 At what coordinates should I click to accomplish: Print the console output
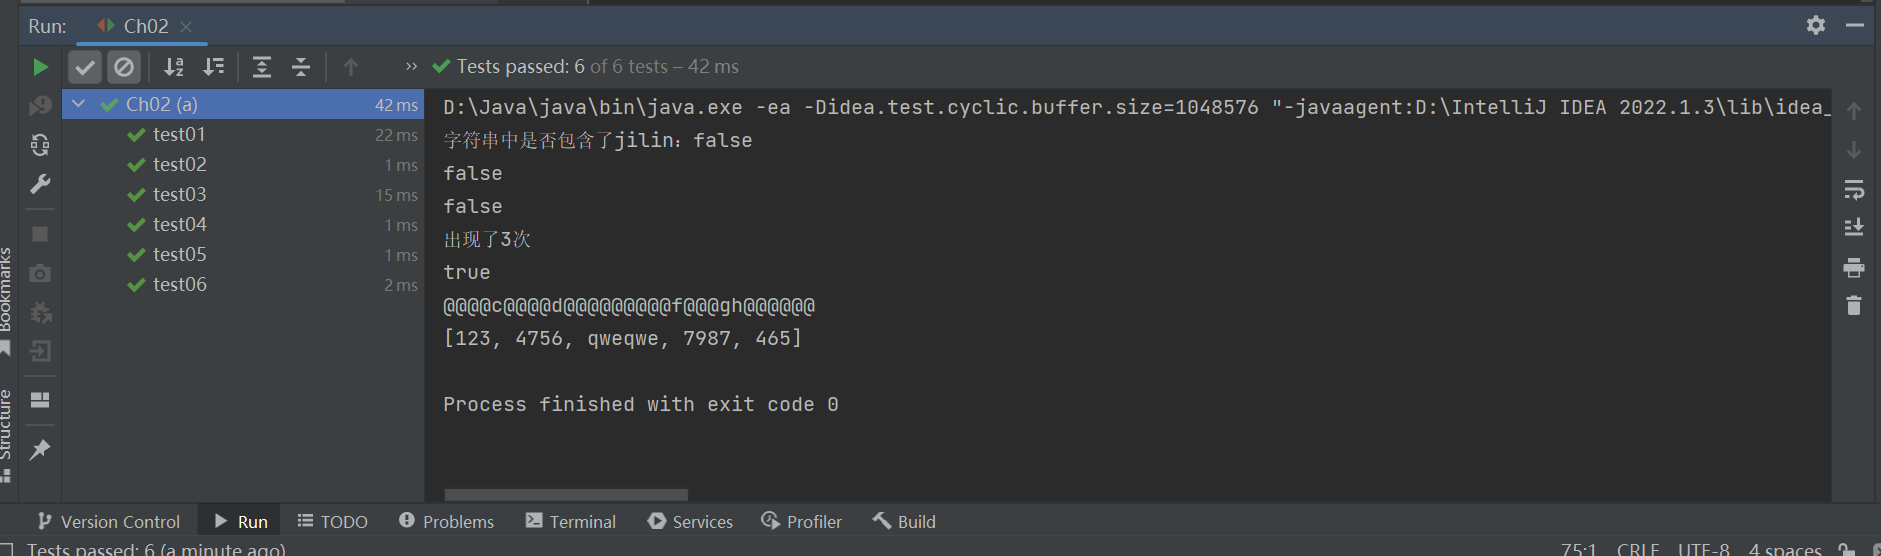click(1854, 267)
